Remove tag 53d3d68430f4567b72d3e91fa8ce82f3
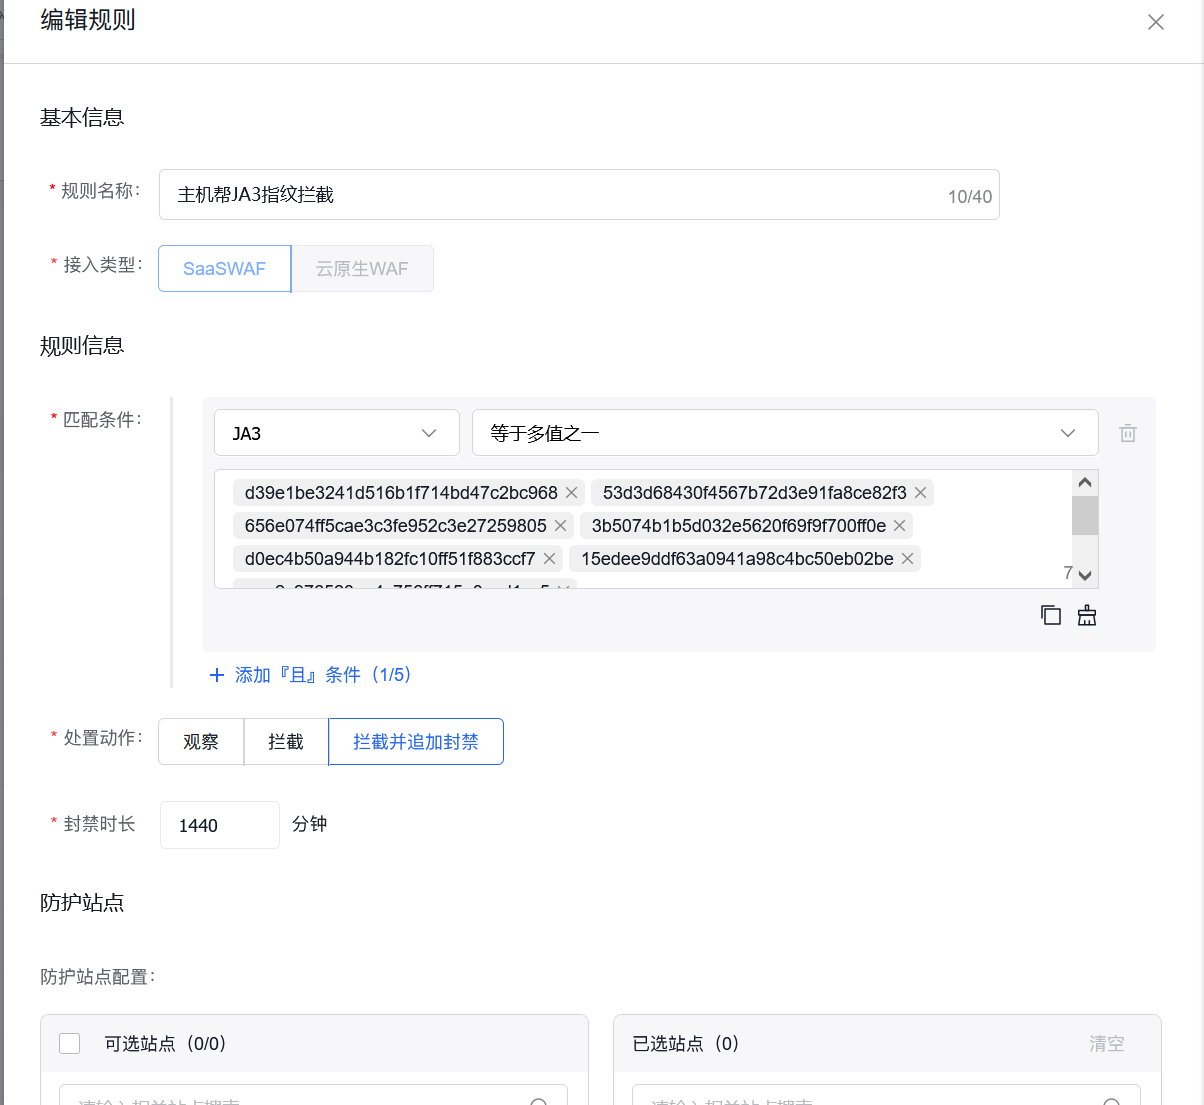This screenshot has width=1204, height=1105. point(921,492)
